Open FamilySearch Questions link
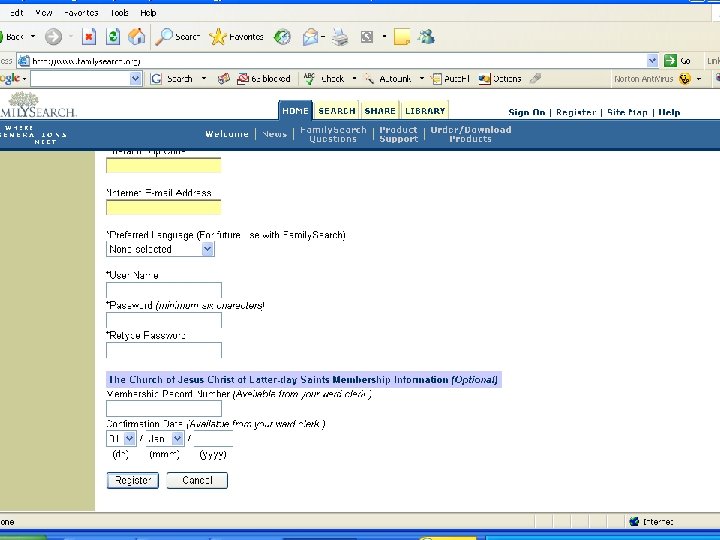 [333, 134]
